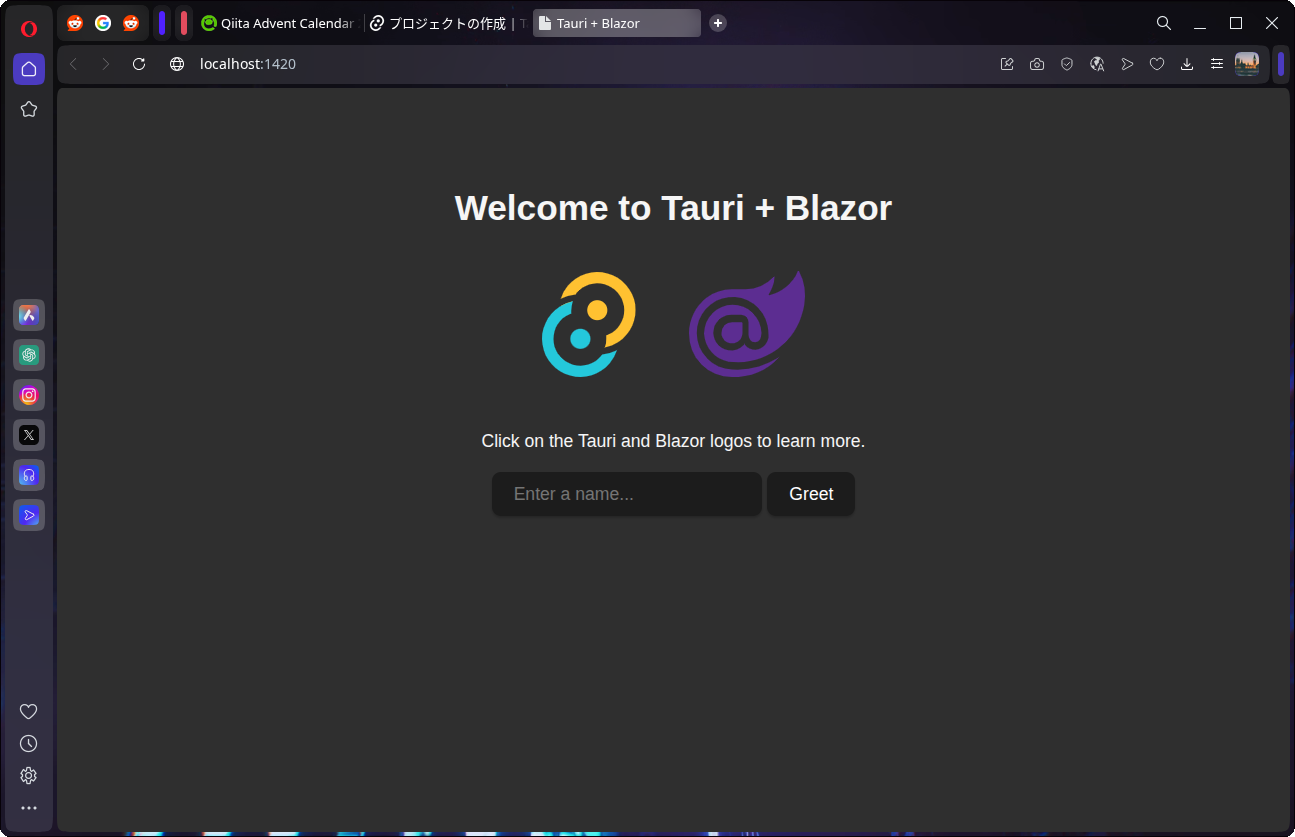Open History clock icon in sidebar
1295x837 pixels.
click(29, 743)
